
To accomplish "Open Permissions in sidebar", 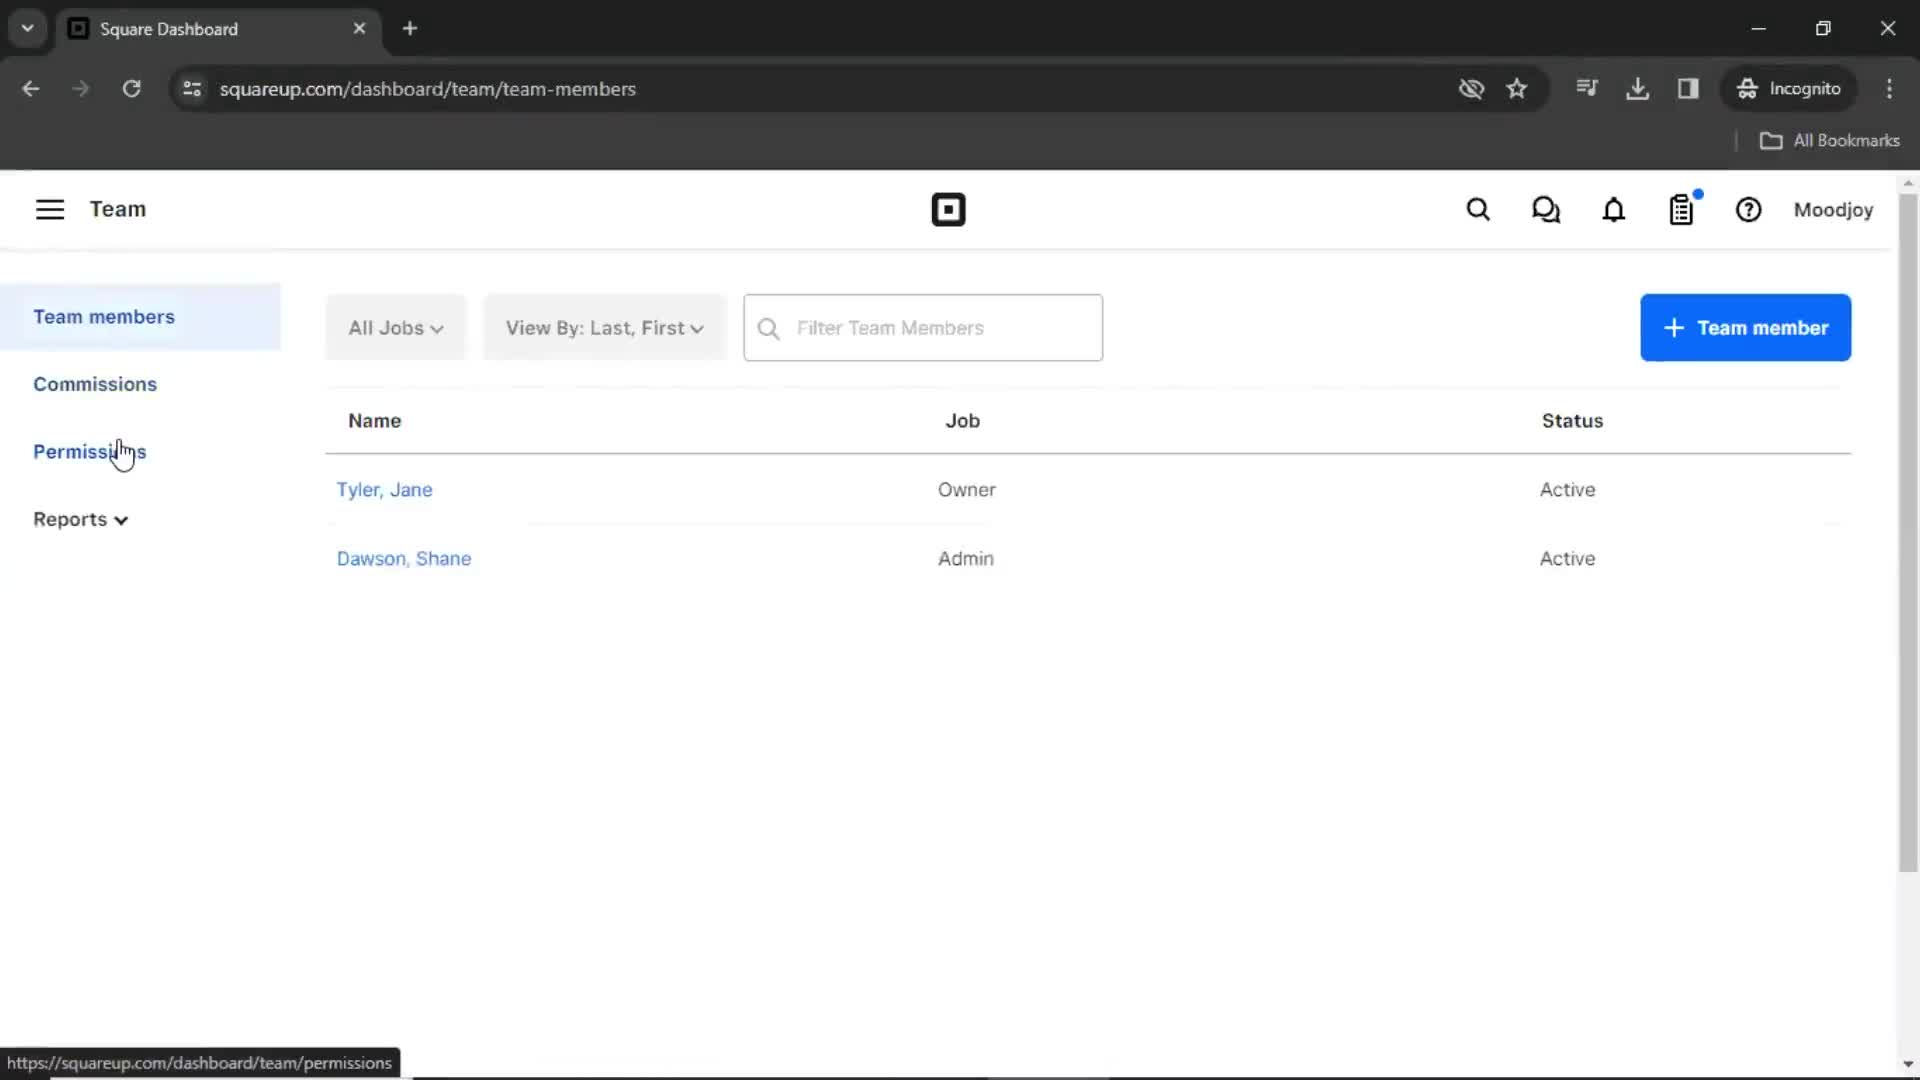I will click(89, 452).
